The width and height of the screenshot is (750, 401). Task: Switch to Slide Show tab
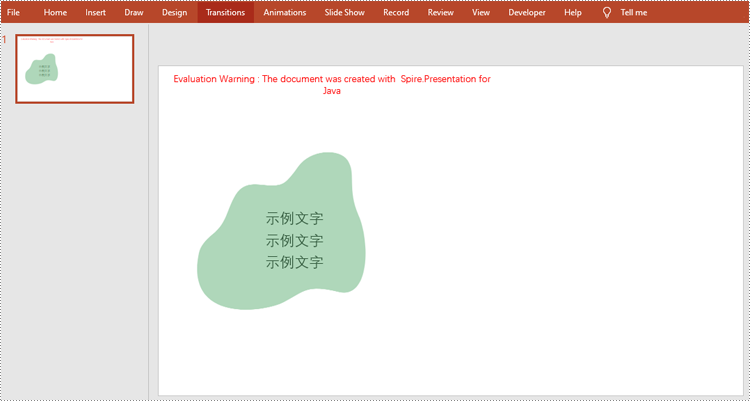pos(344,12)
